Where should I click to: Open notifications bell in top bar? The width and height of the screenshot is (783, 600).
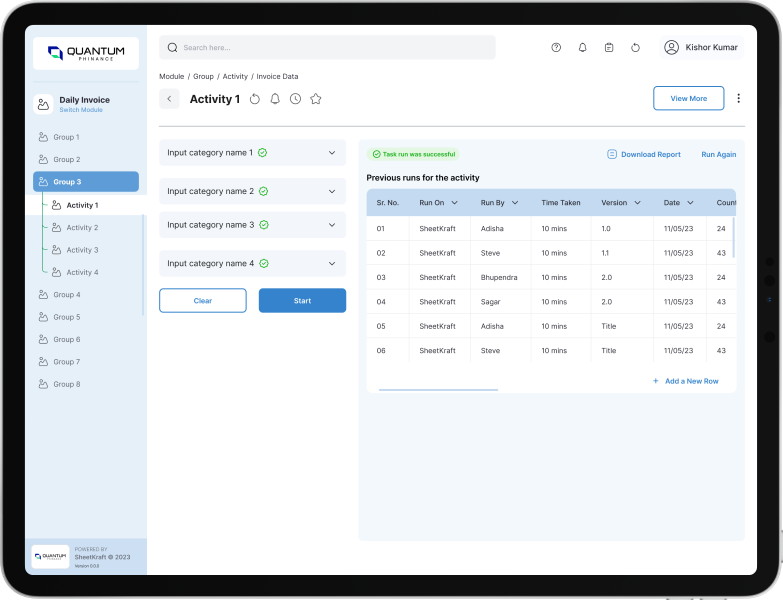coord(583,47)
